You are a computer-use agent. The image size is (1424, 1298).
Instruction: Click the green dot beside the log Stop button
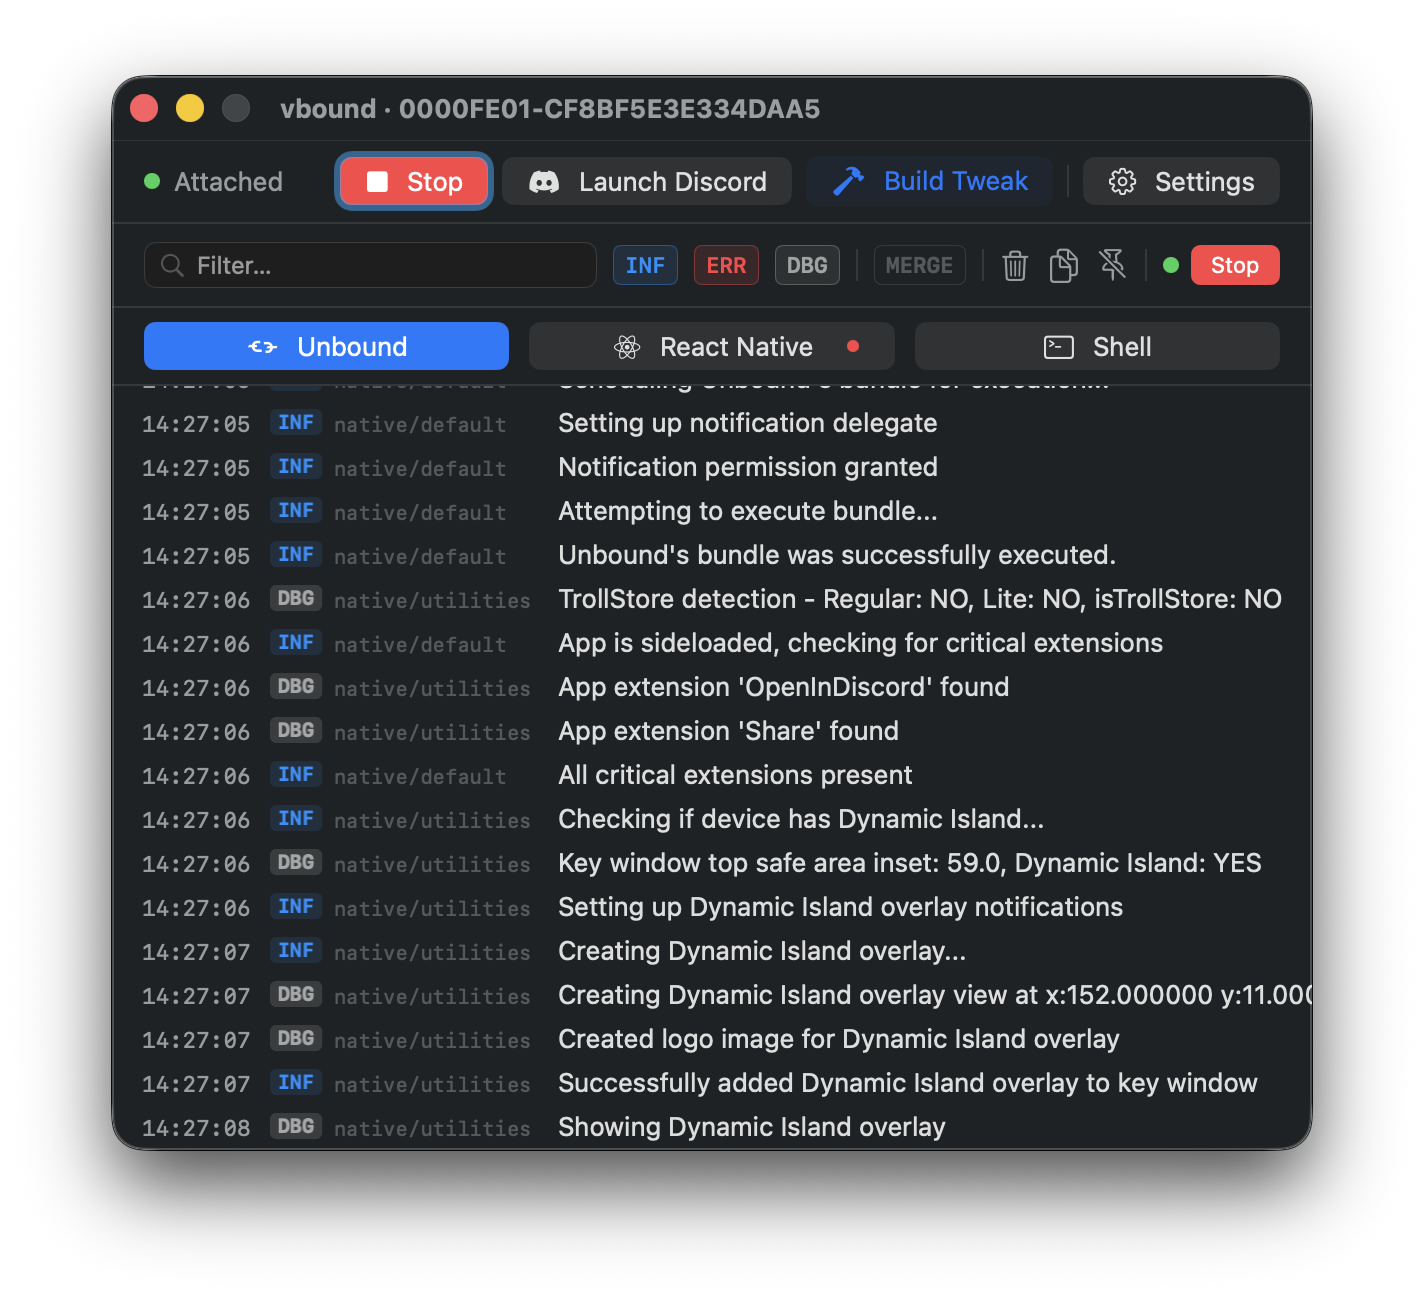click(1171, 265)
